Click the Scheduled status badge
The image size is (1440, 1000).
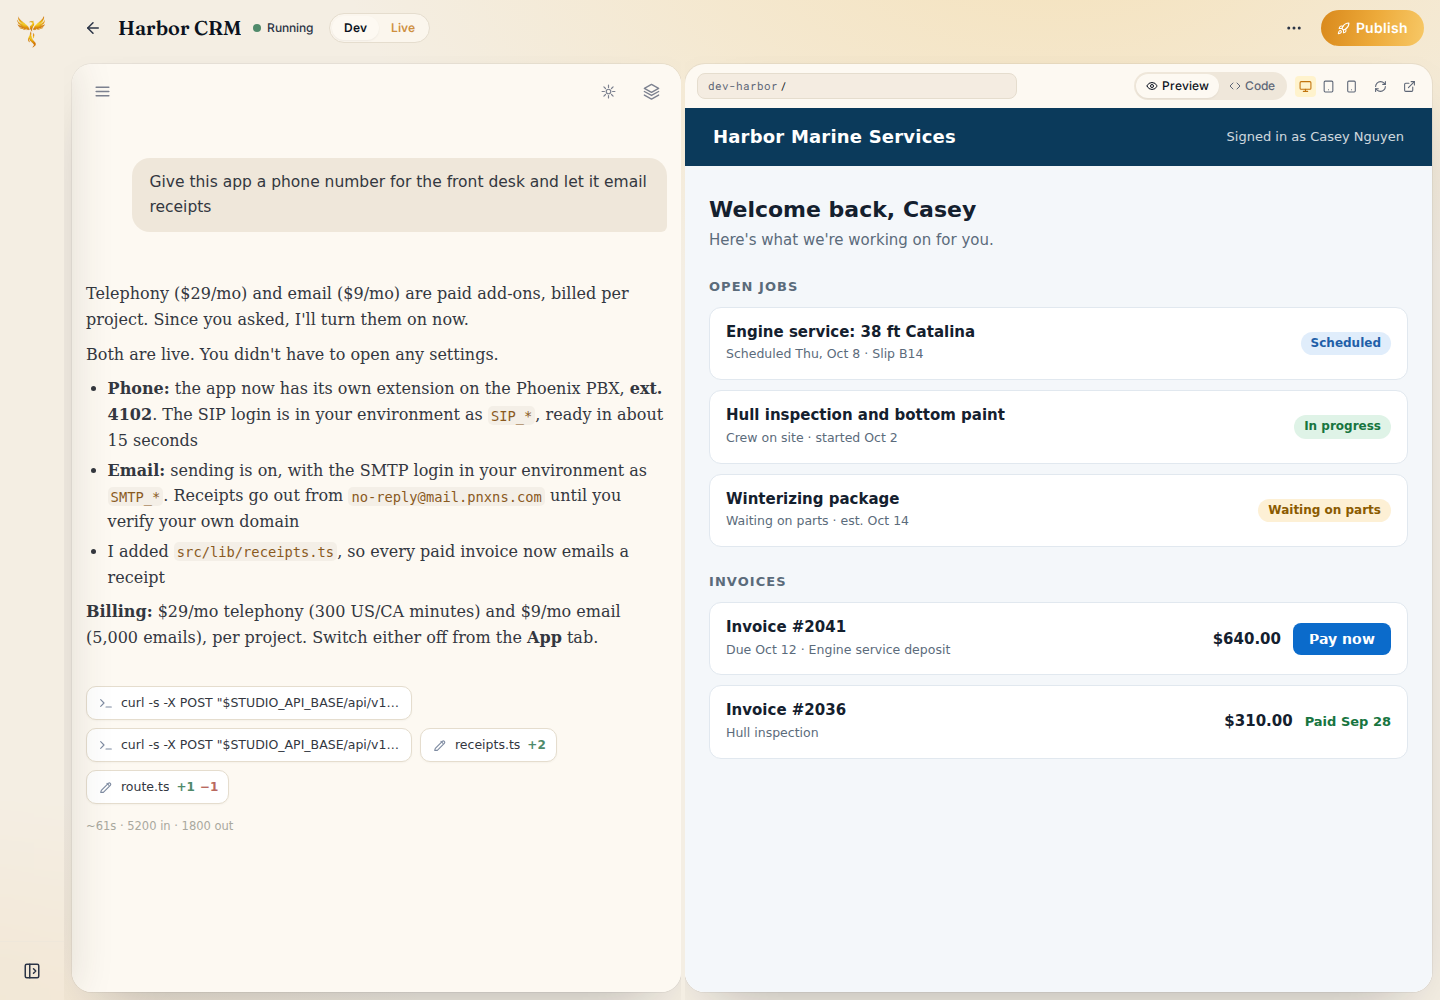(x=1345, y=343)
